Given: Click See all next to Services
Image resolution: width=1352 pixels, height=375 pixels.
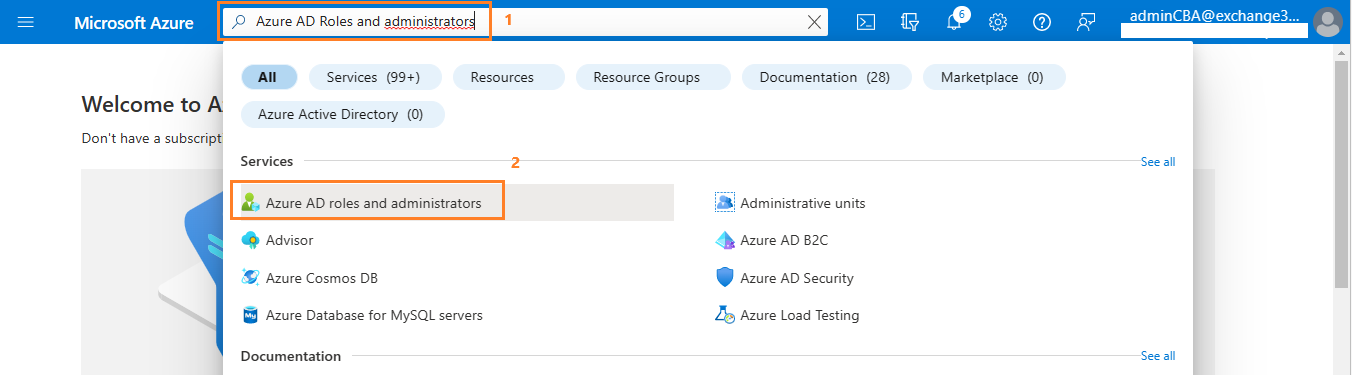Looking at the screenshot, I should (x=1158, y=161).
